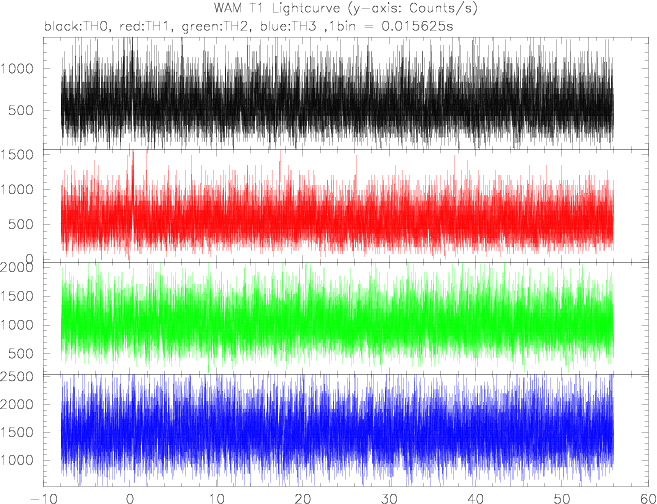The height and width of the screenshot is (504, 657).
Task: Click the "500" y-label of the green panel
Action: [21, 354]
